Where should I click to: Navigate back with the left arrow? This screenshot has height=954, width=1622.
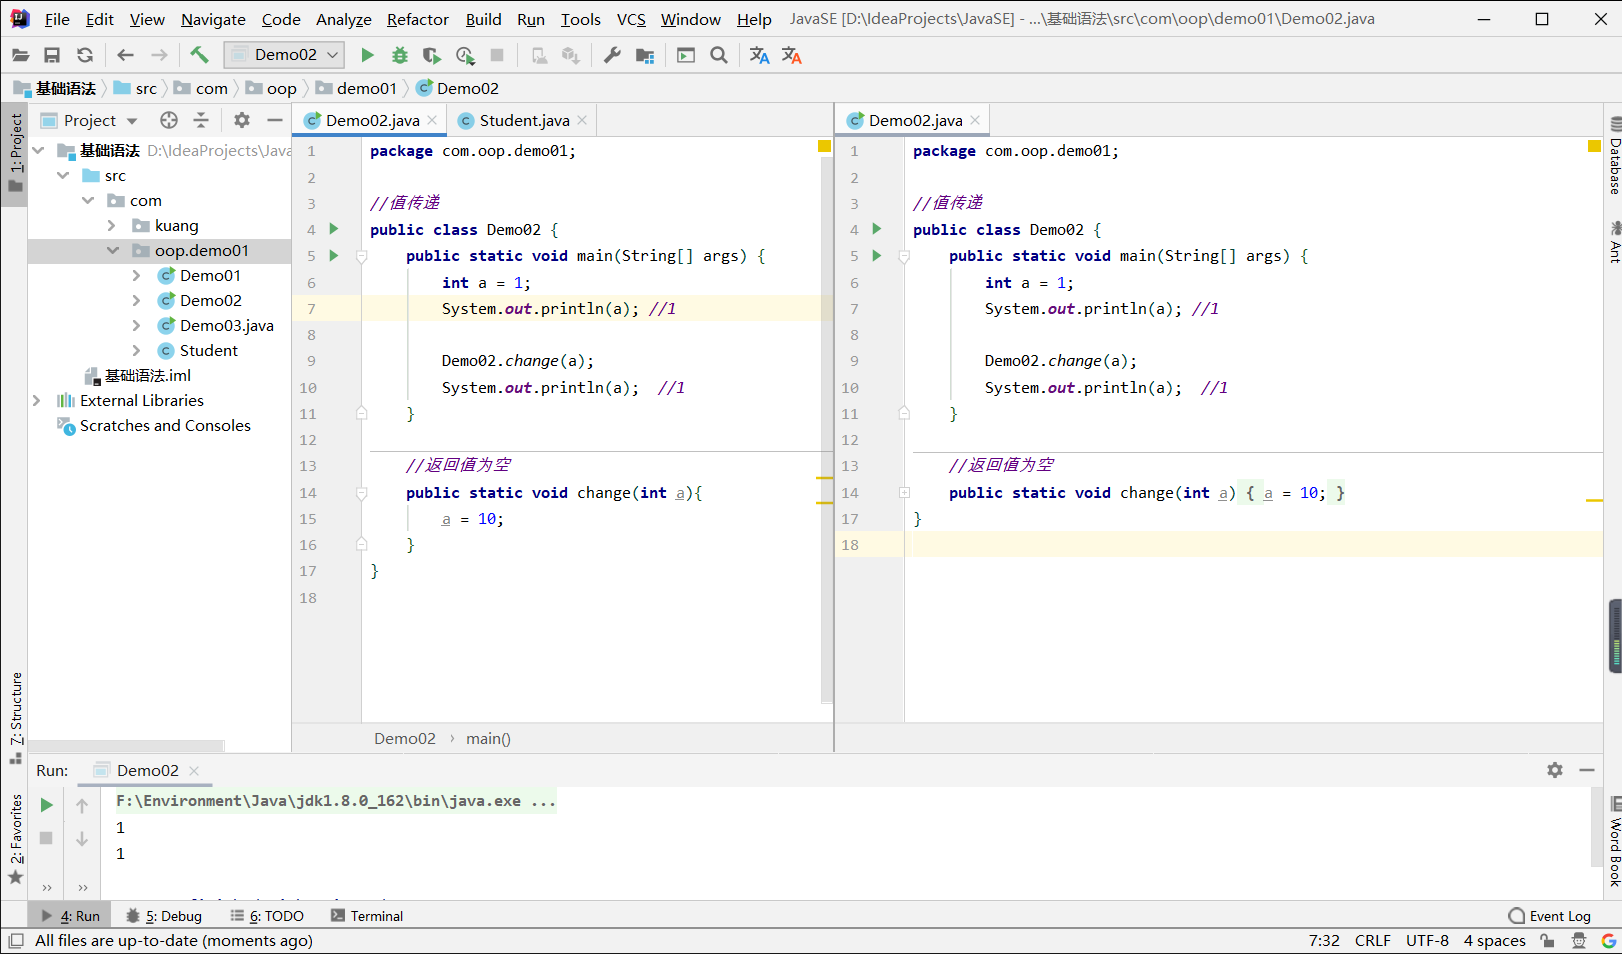point(125,55)
